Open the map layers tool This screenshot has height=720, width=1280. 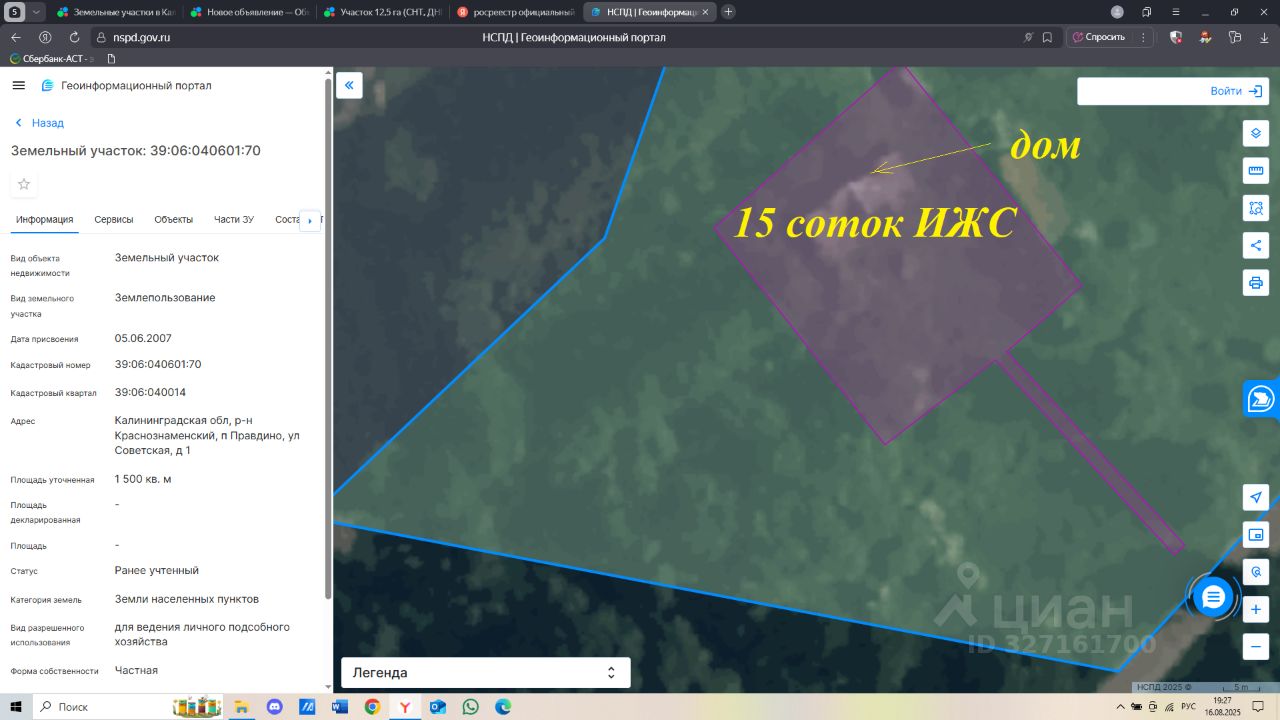pyautogui.click(x=1256, y=134)
